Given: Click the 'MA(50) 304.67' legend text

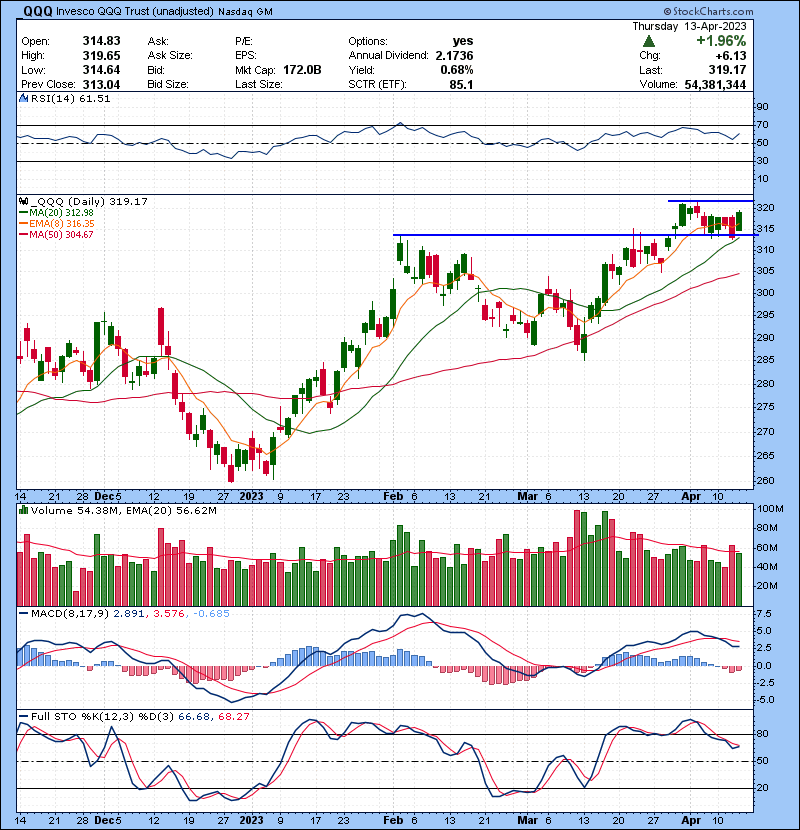Looking at the screenshot, I should 61,234.
